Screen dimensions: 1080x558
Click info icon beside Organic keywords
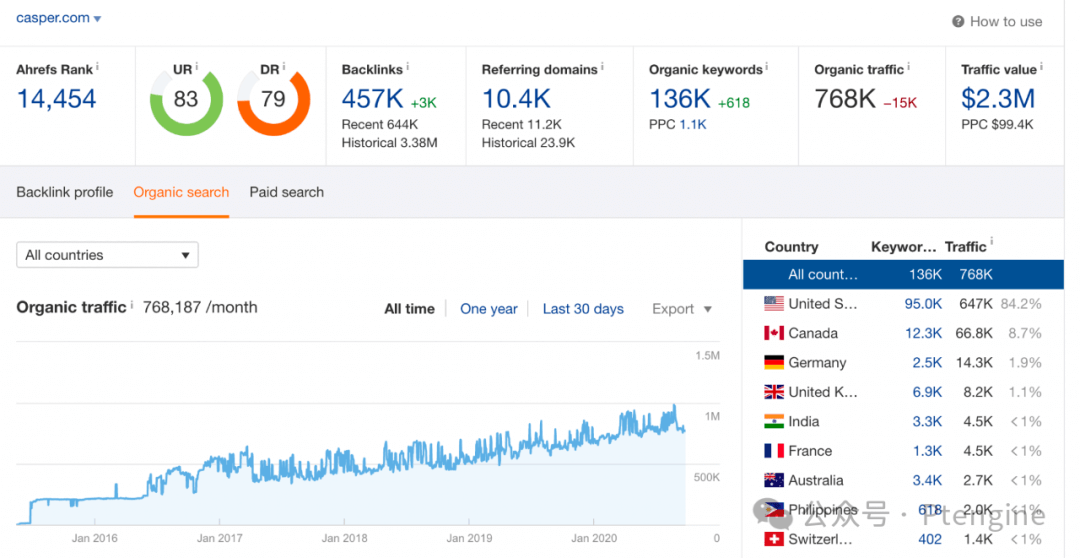coord(767,67)
